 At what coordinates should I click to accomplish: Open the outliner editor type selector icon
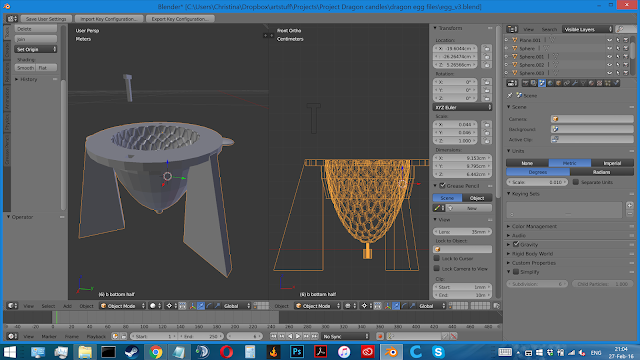512,29
